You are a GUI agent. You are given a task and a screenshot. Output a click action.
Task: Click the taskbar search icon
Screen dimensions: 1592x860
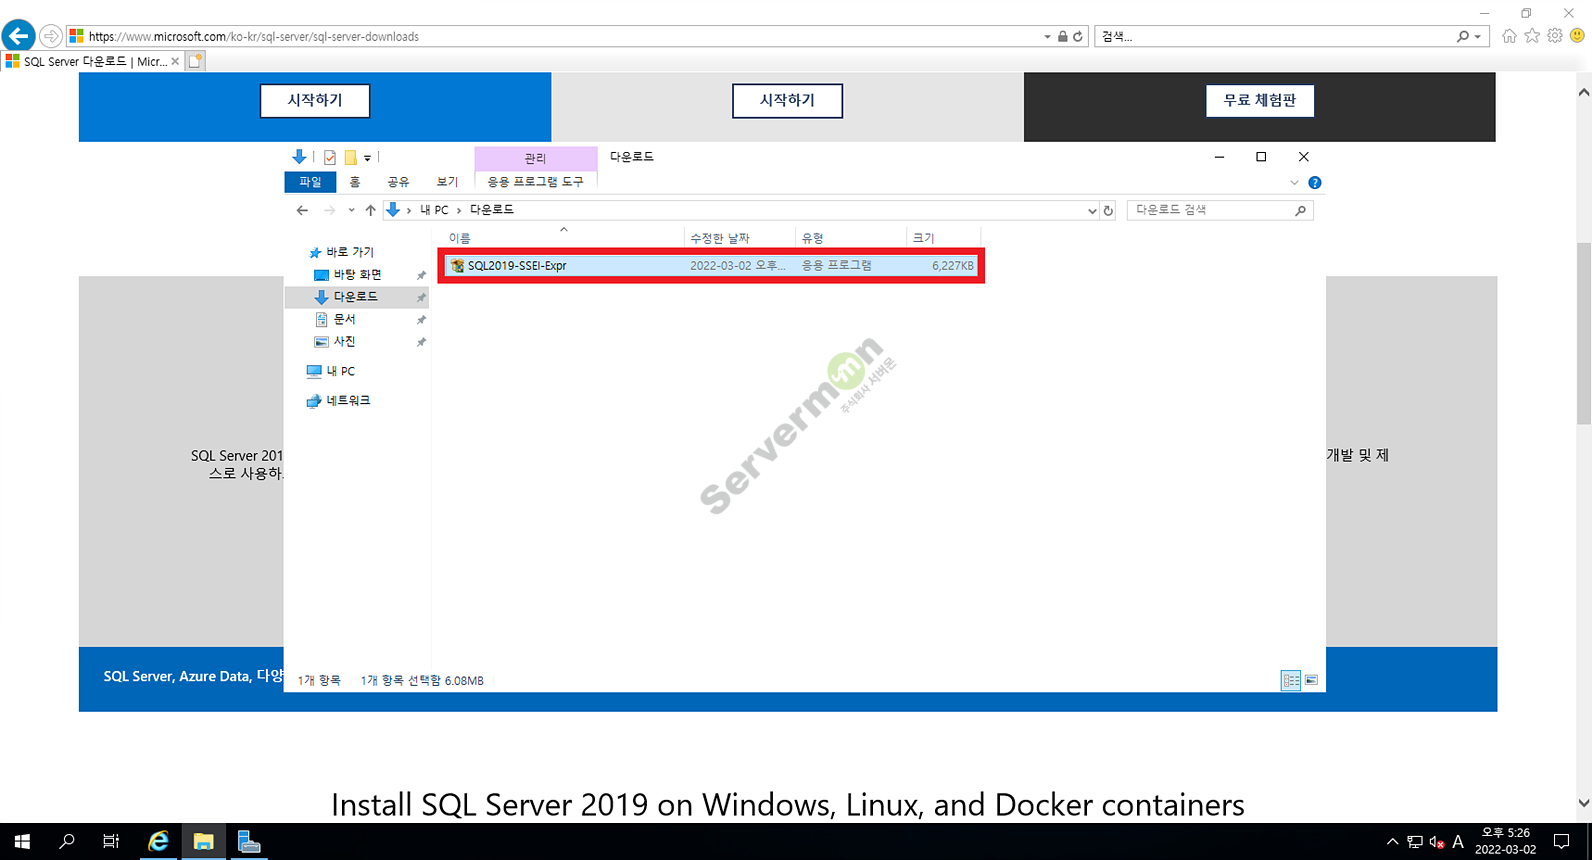(x=67, y=842)
